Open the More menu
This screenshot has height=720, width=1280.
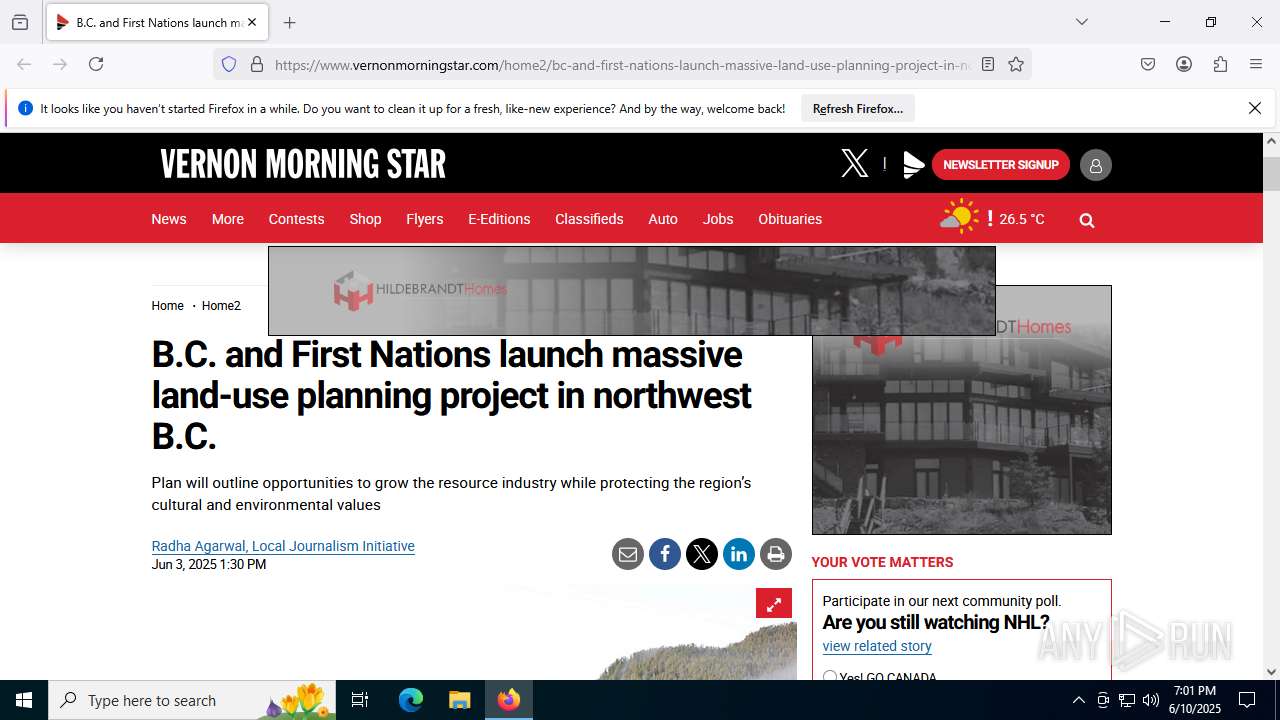[x=228, y=219]
